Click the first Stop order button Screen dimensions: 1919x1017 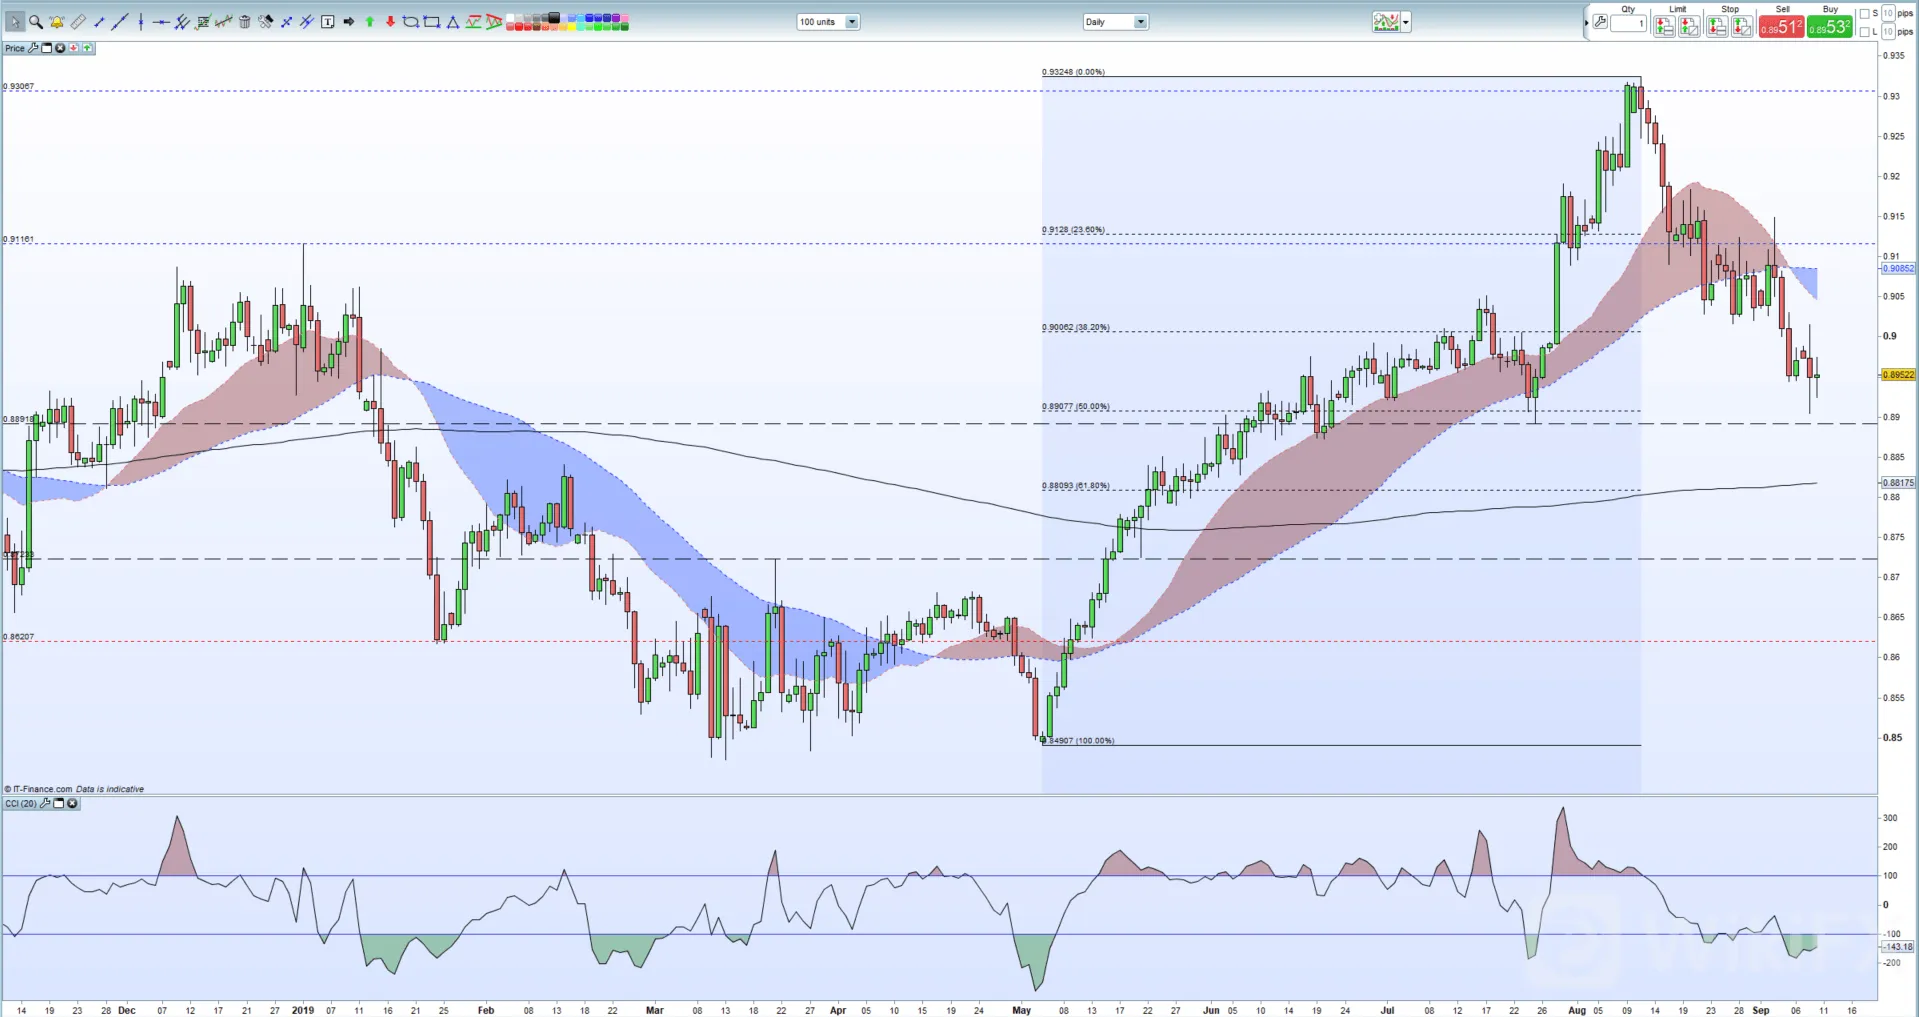(1717, 27)
